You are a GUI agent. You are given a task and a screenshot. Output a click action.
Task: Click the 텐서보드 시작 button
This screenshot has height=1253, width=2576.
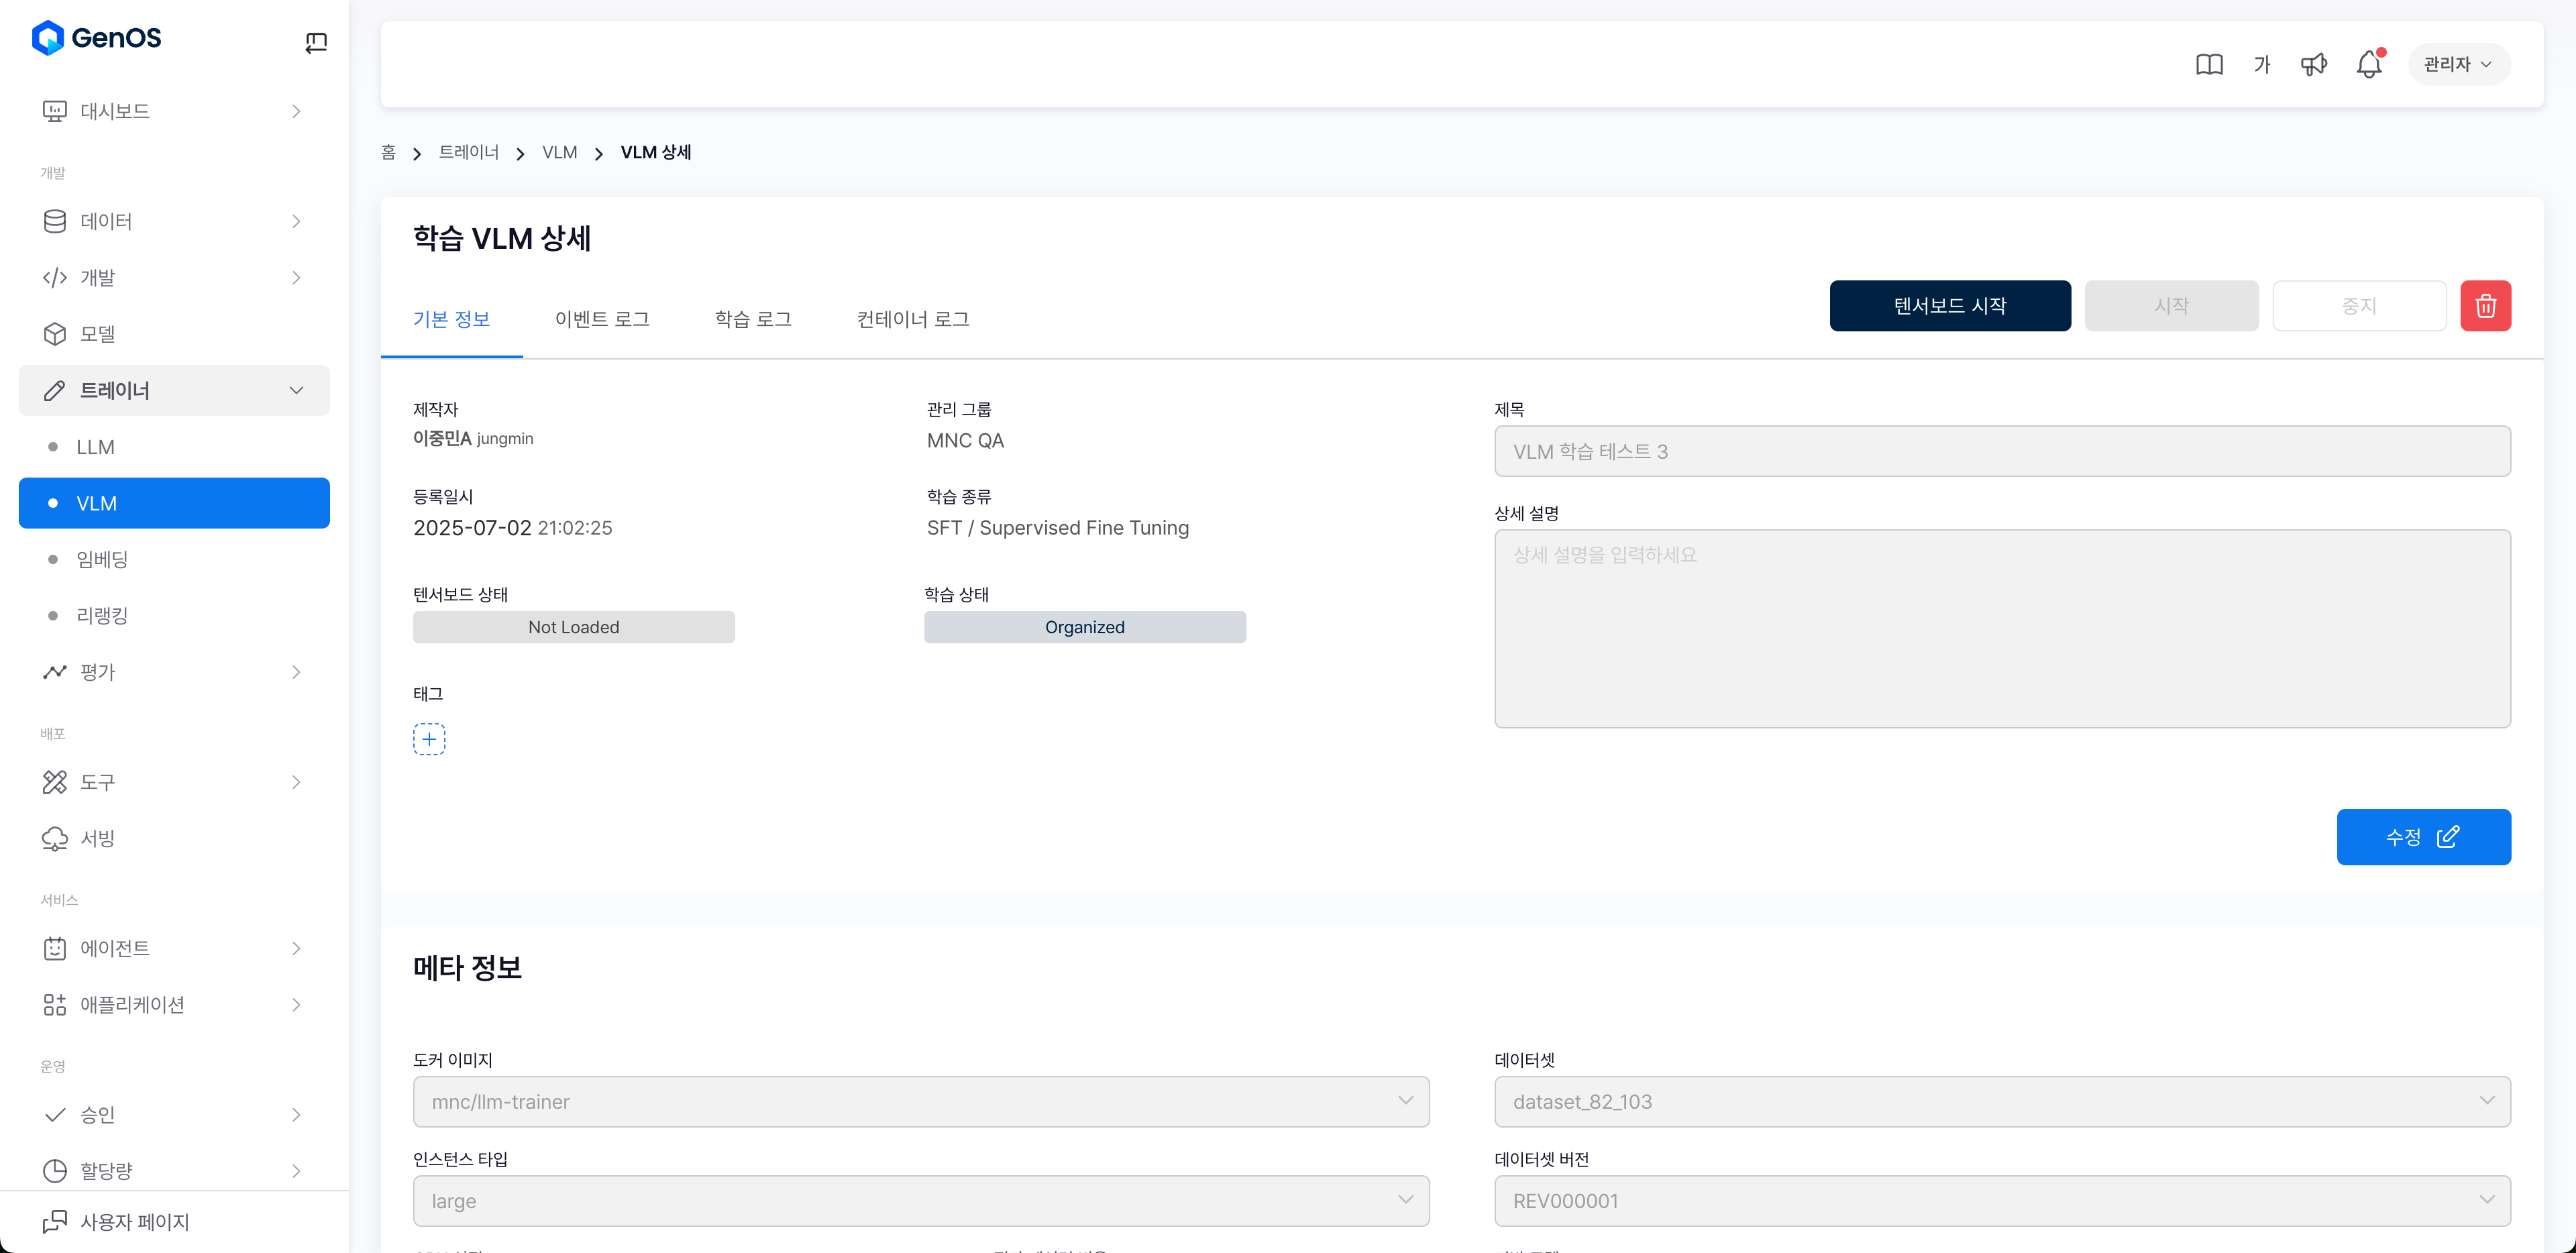[1949, 306]
